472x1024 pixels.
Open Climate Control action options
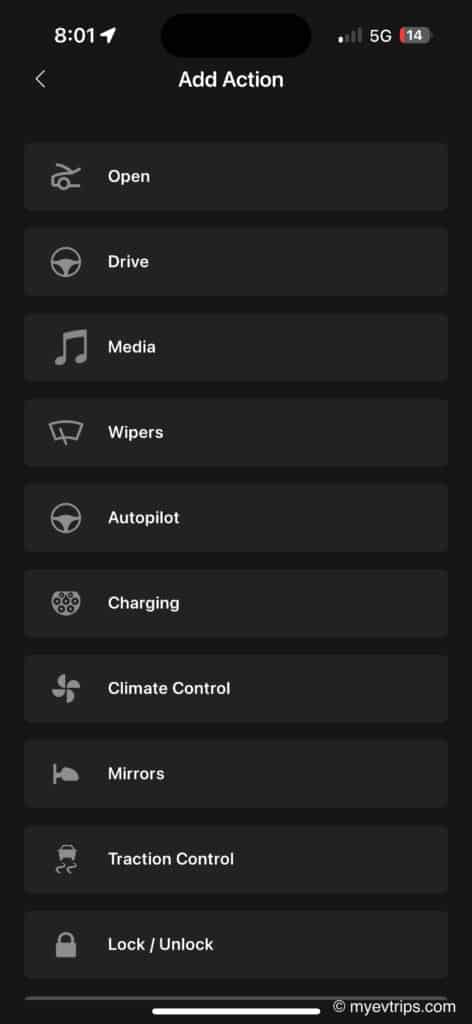tap(236, 688)
